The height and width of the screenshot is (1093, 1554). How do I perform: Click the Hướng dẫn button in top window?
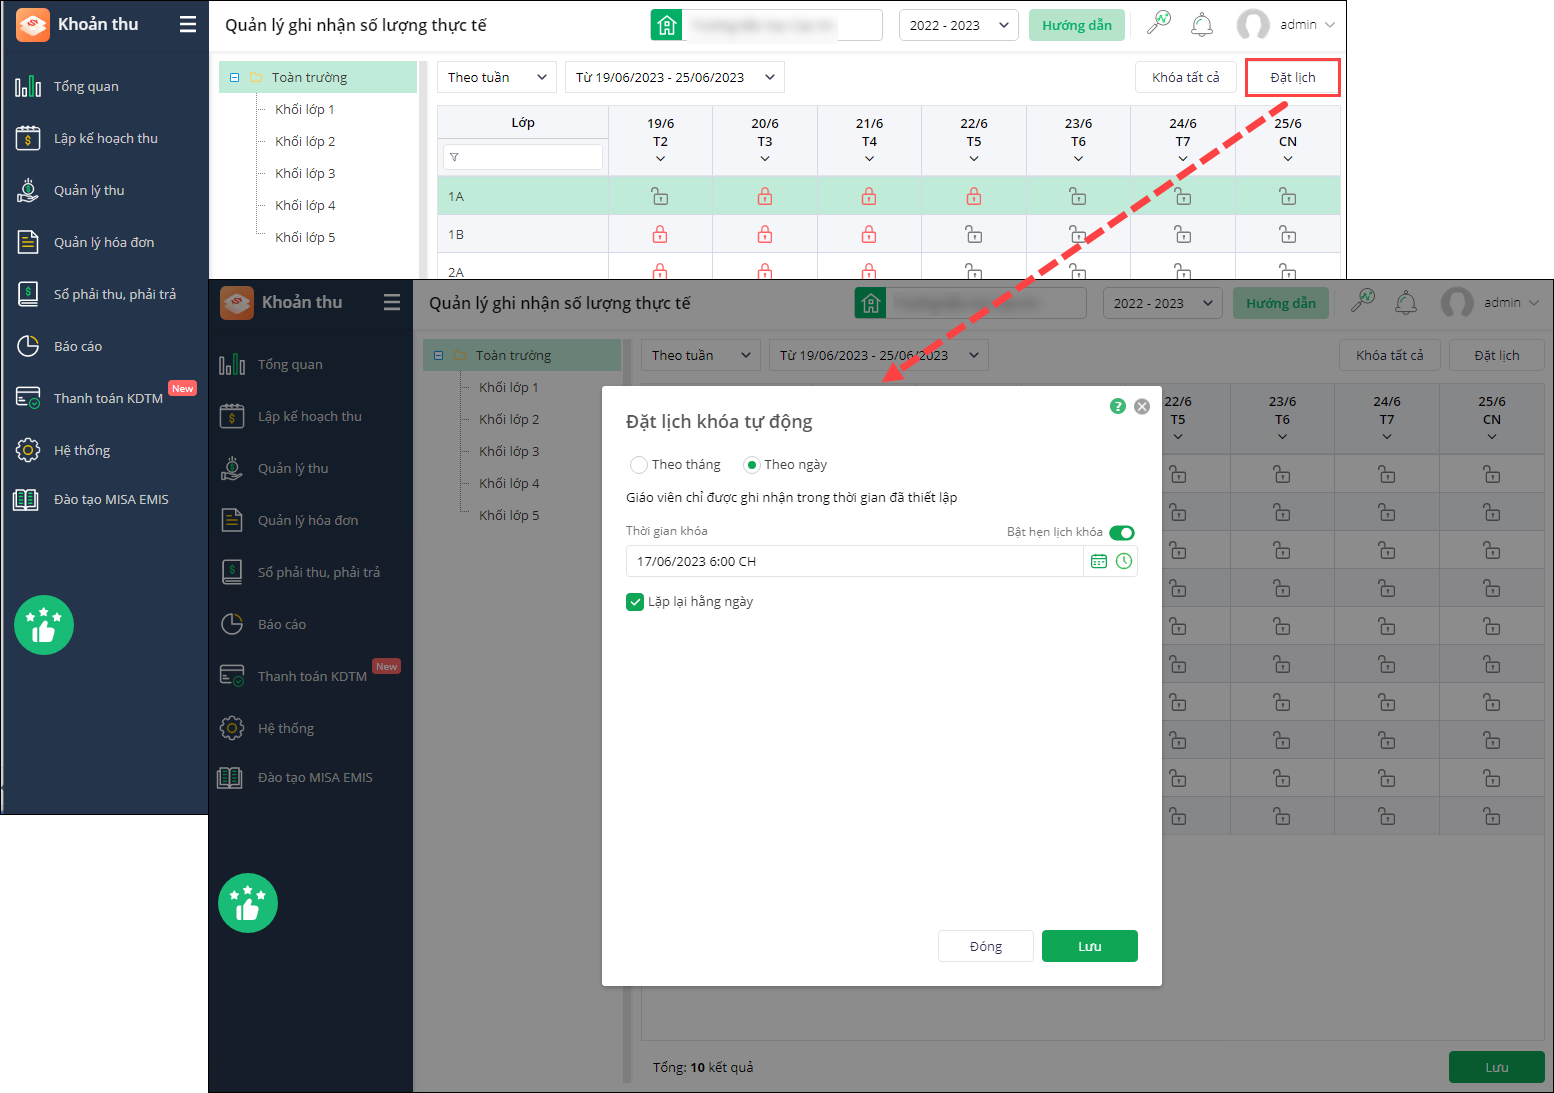[x=1077, y=25]
